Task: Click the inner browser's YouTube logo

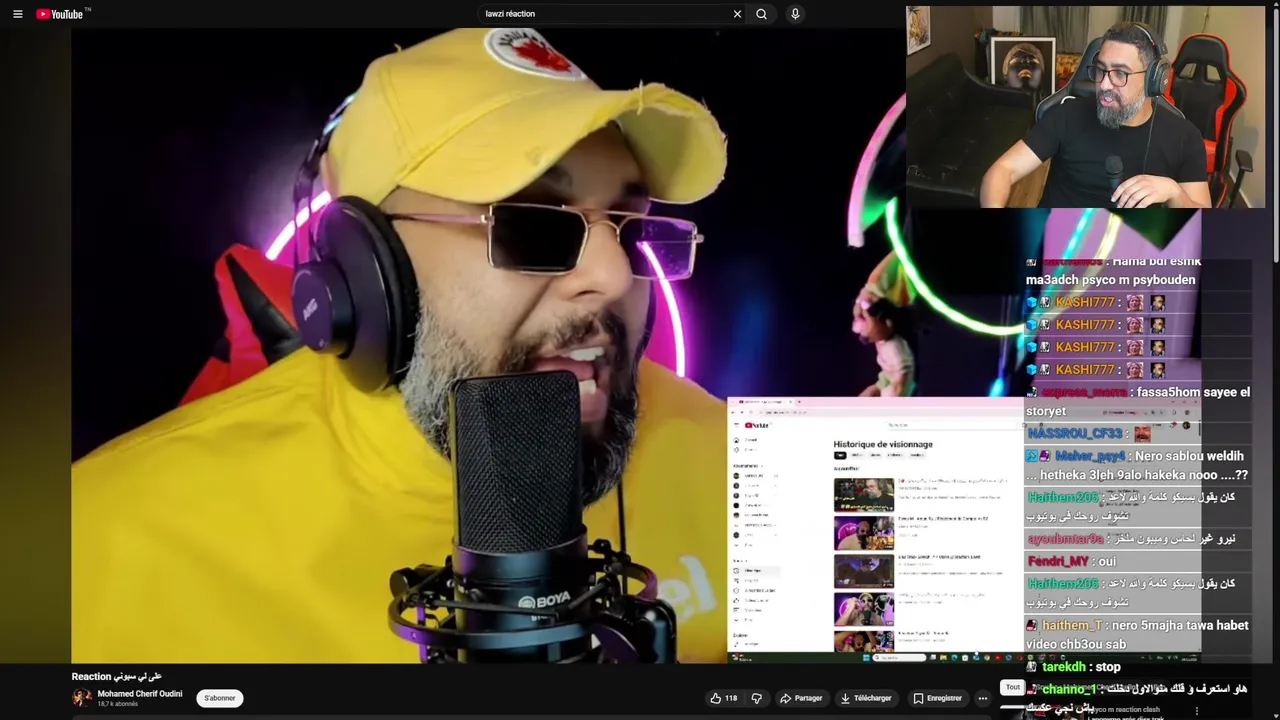Action: (756, 425)
